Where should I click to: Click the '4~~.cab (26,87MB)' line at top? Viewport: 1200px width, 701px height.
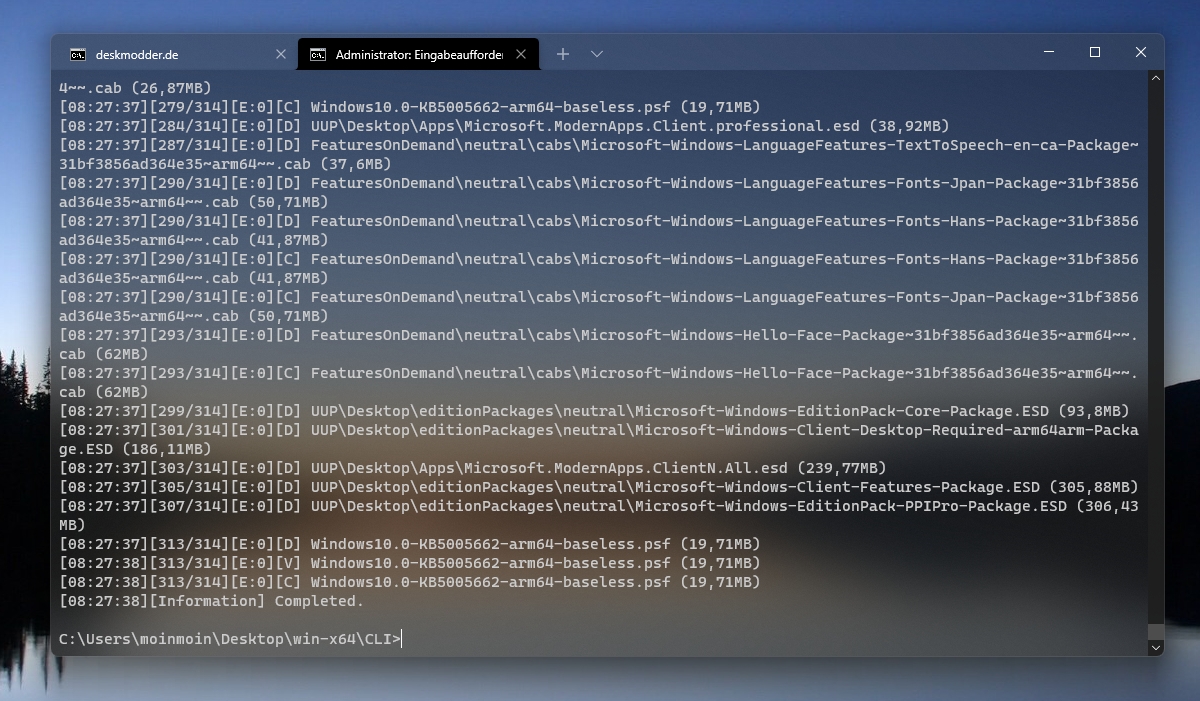pyautogui.click(x=135, y=88)
